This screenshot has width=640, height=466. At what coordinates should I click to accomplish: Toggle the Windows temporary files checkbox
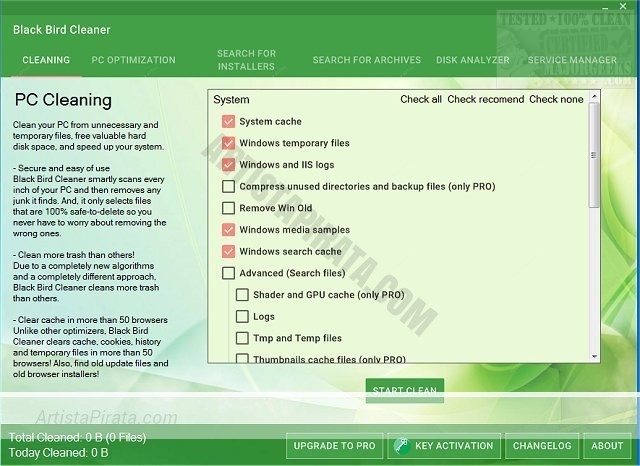click(228, 143)
